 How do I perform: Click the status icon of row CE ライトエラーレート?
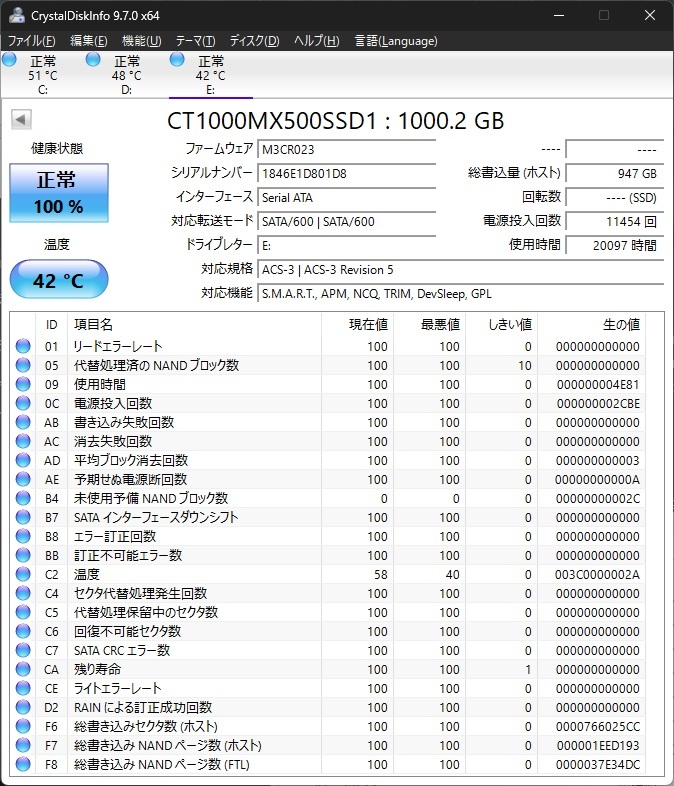coord(23,688)
